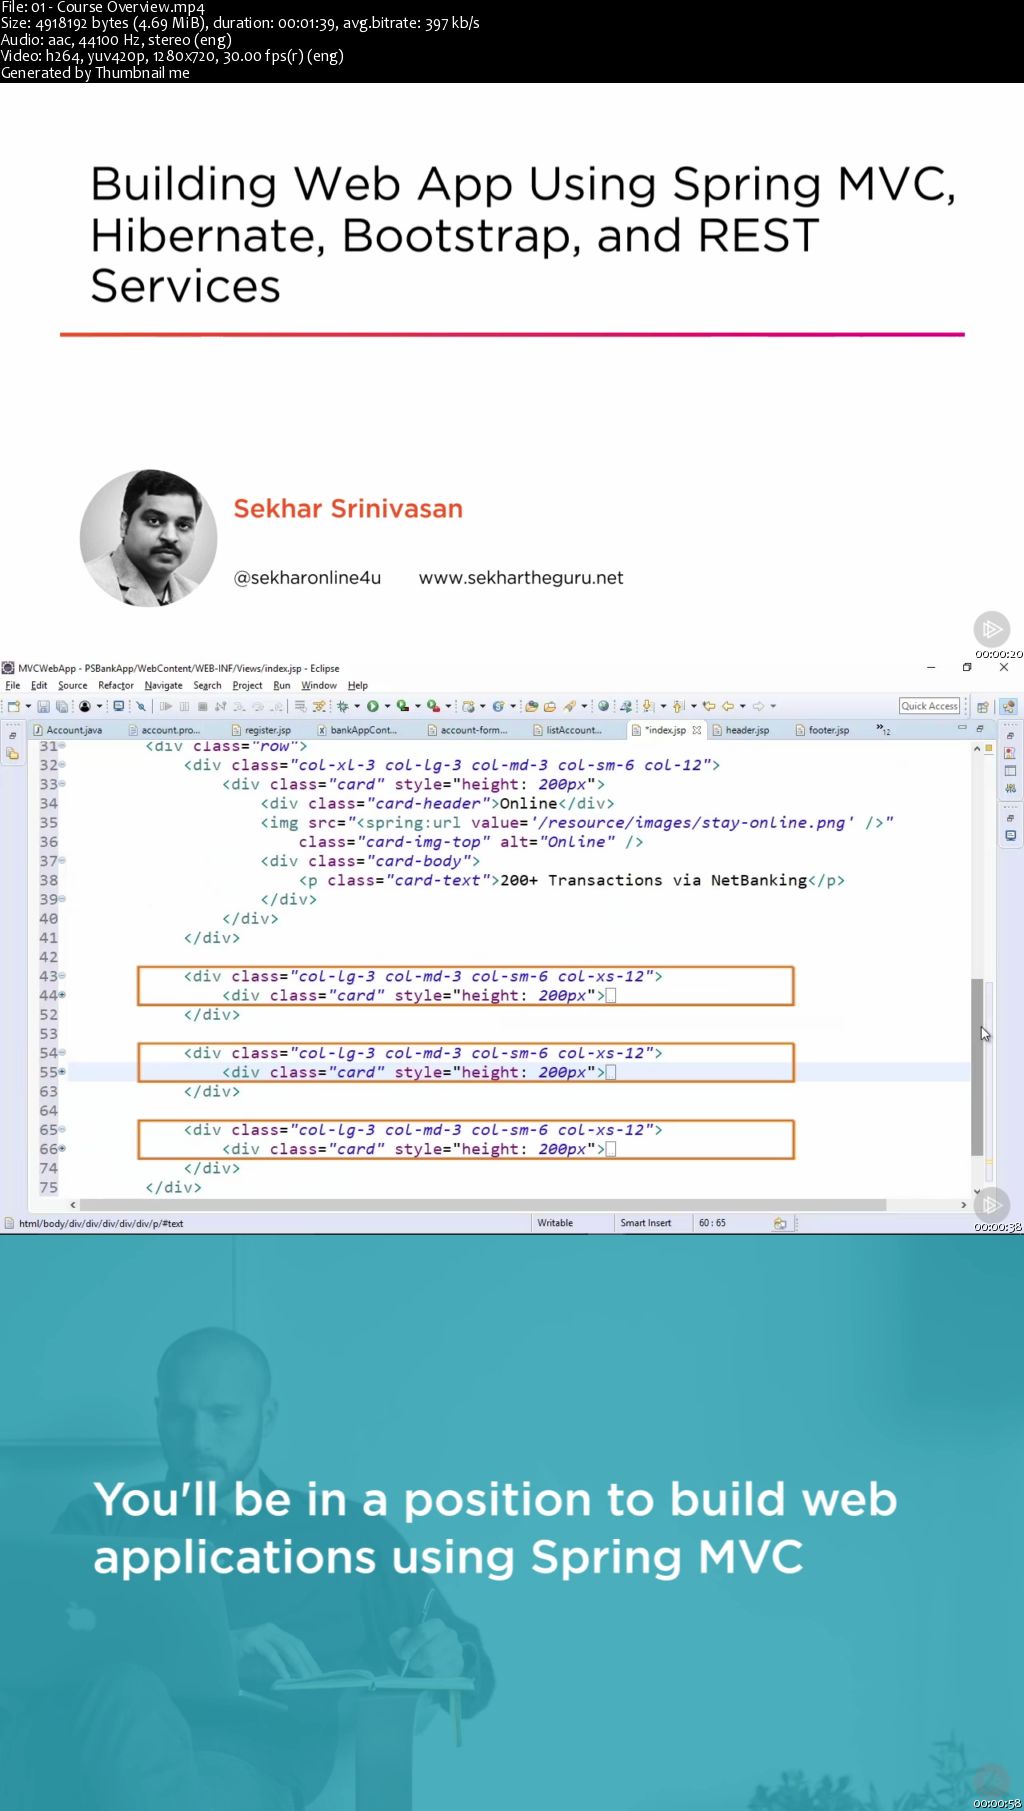Click the Save All toolbar icon
The image size is (1024, 1811).
click(61, 706)
